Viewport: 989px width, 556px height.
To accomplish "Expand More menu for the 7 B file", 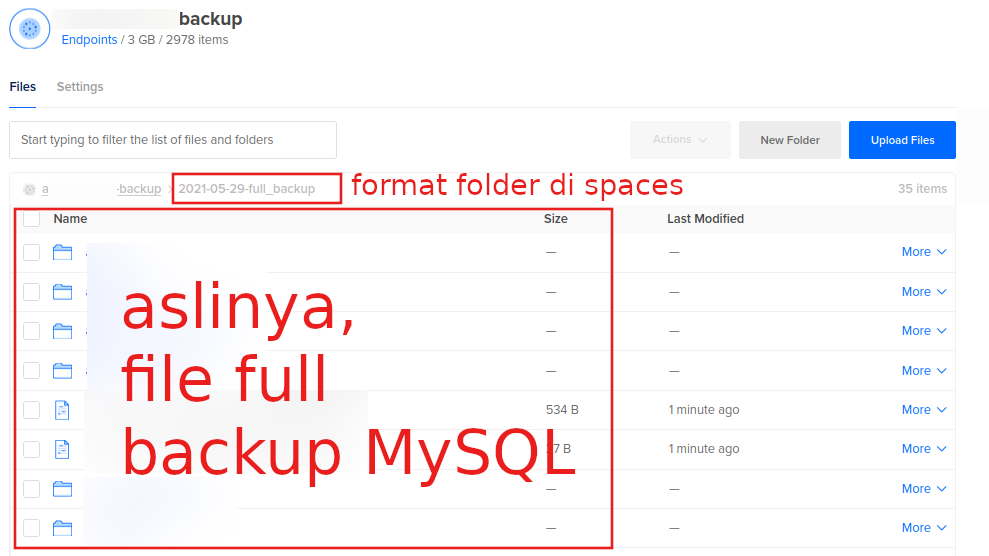I will point(924,449).
